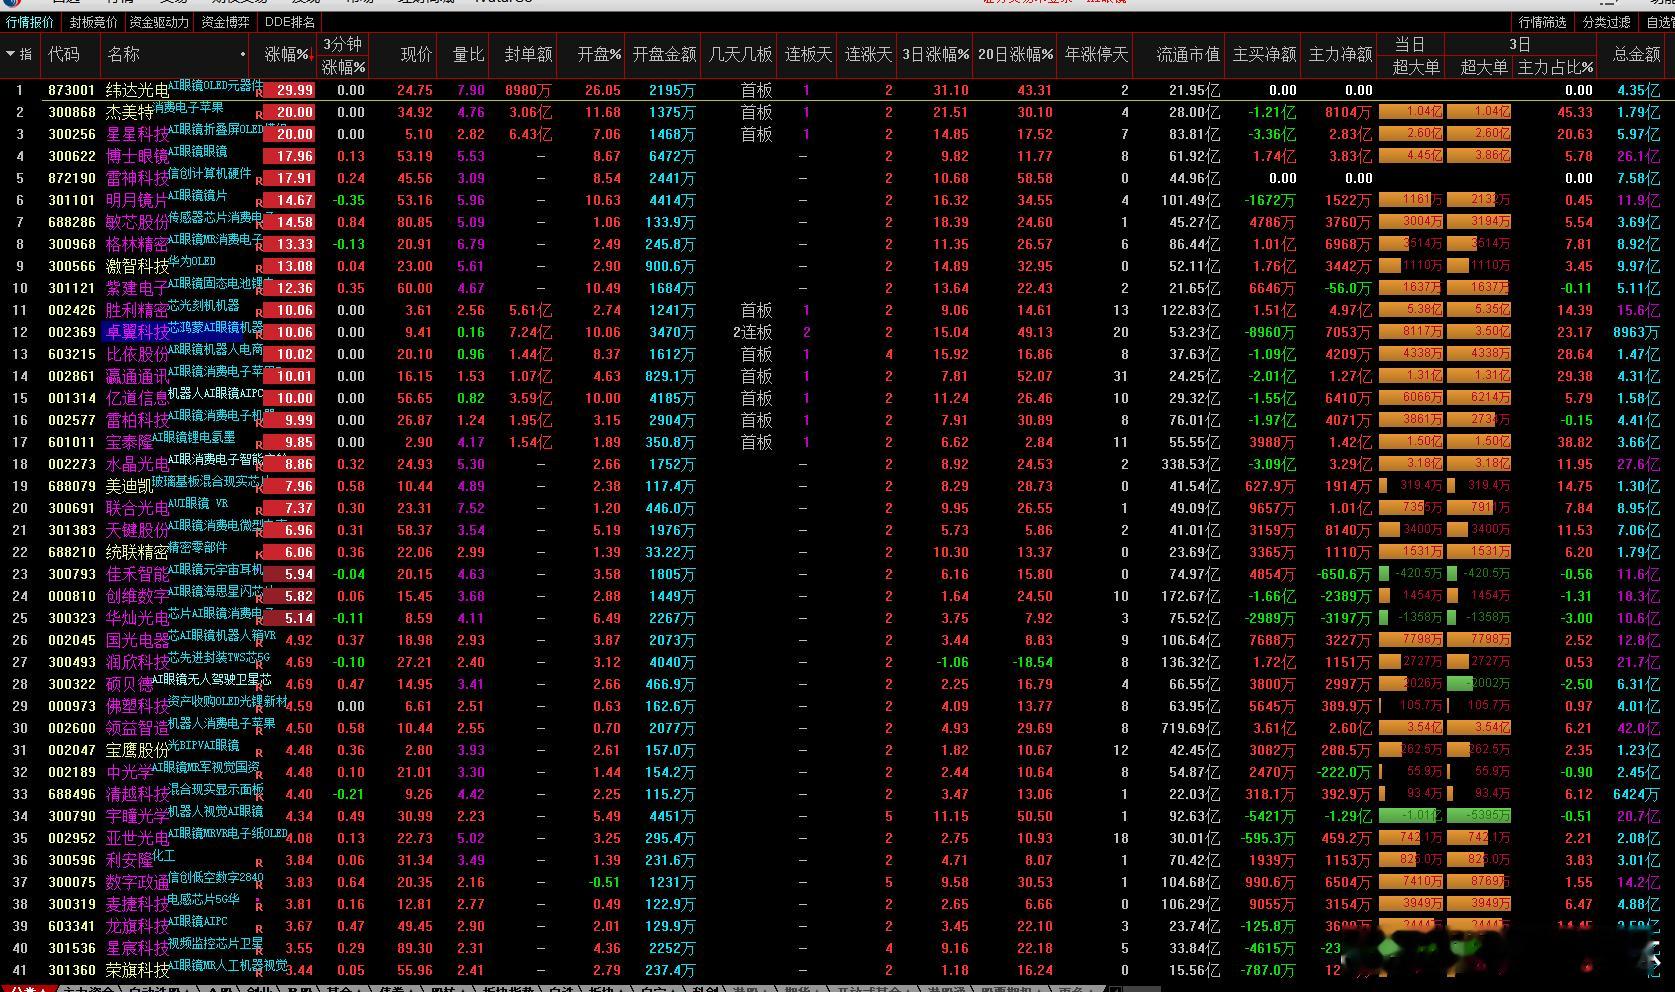Select stock name 亿道信息
This screenshot has height=992, width=1675.
pos(138,398)
